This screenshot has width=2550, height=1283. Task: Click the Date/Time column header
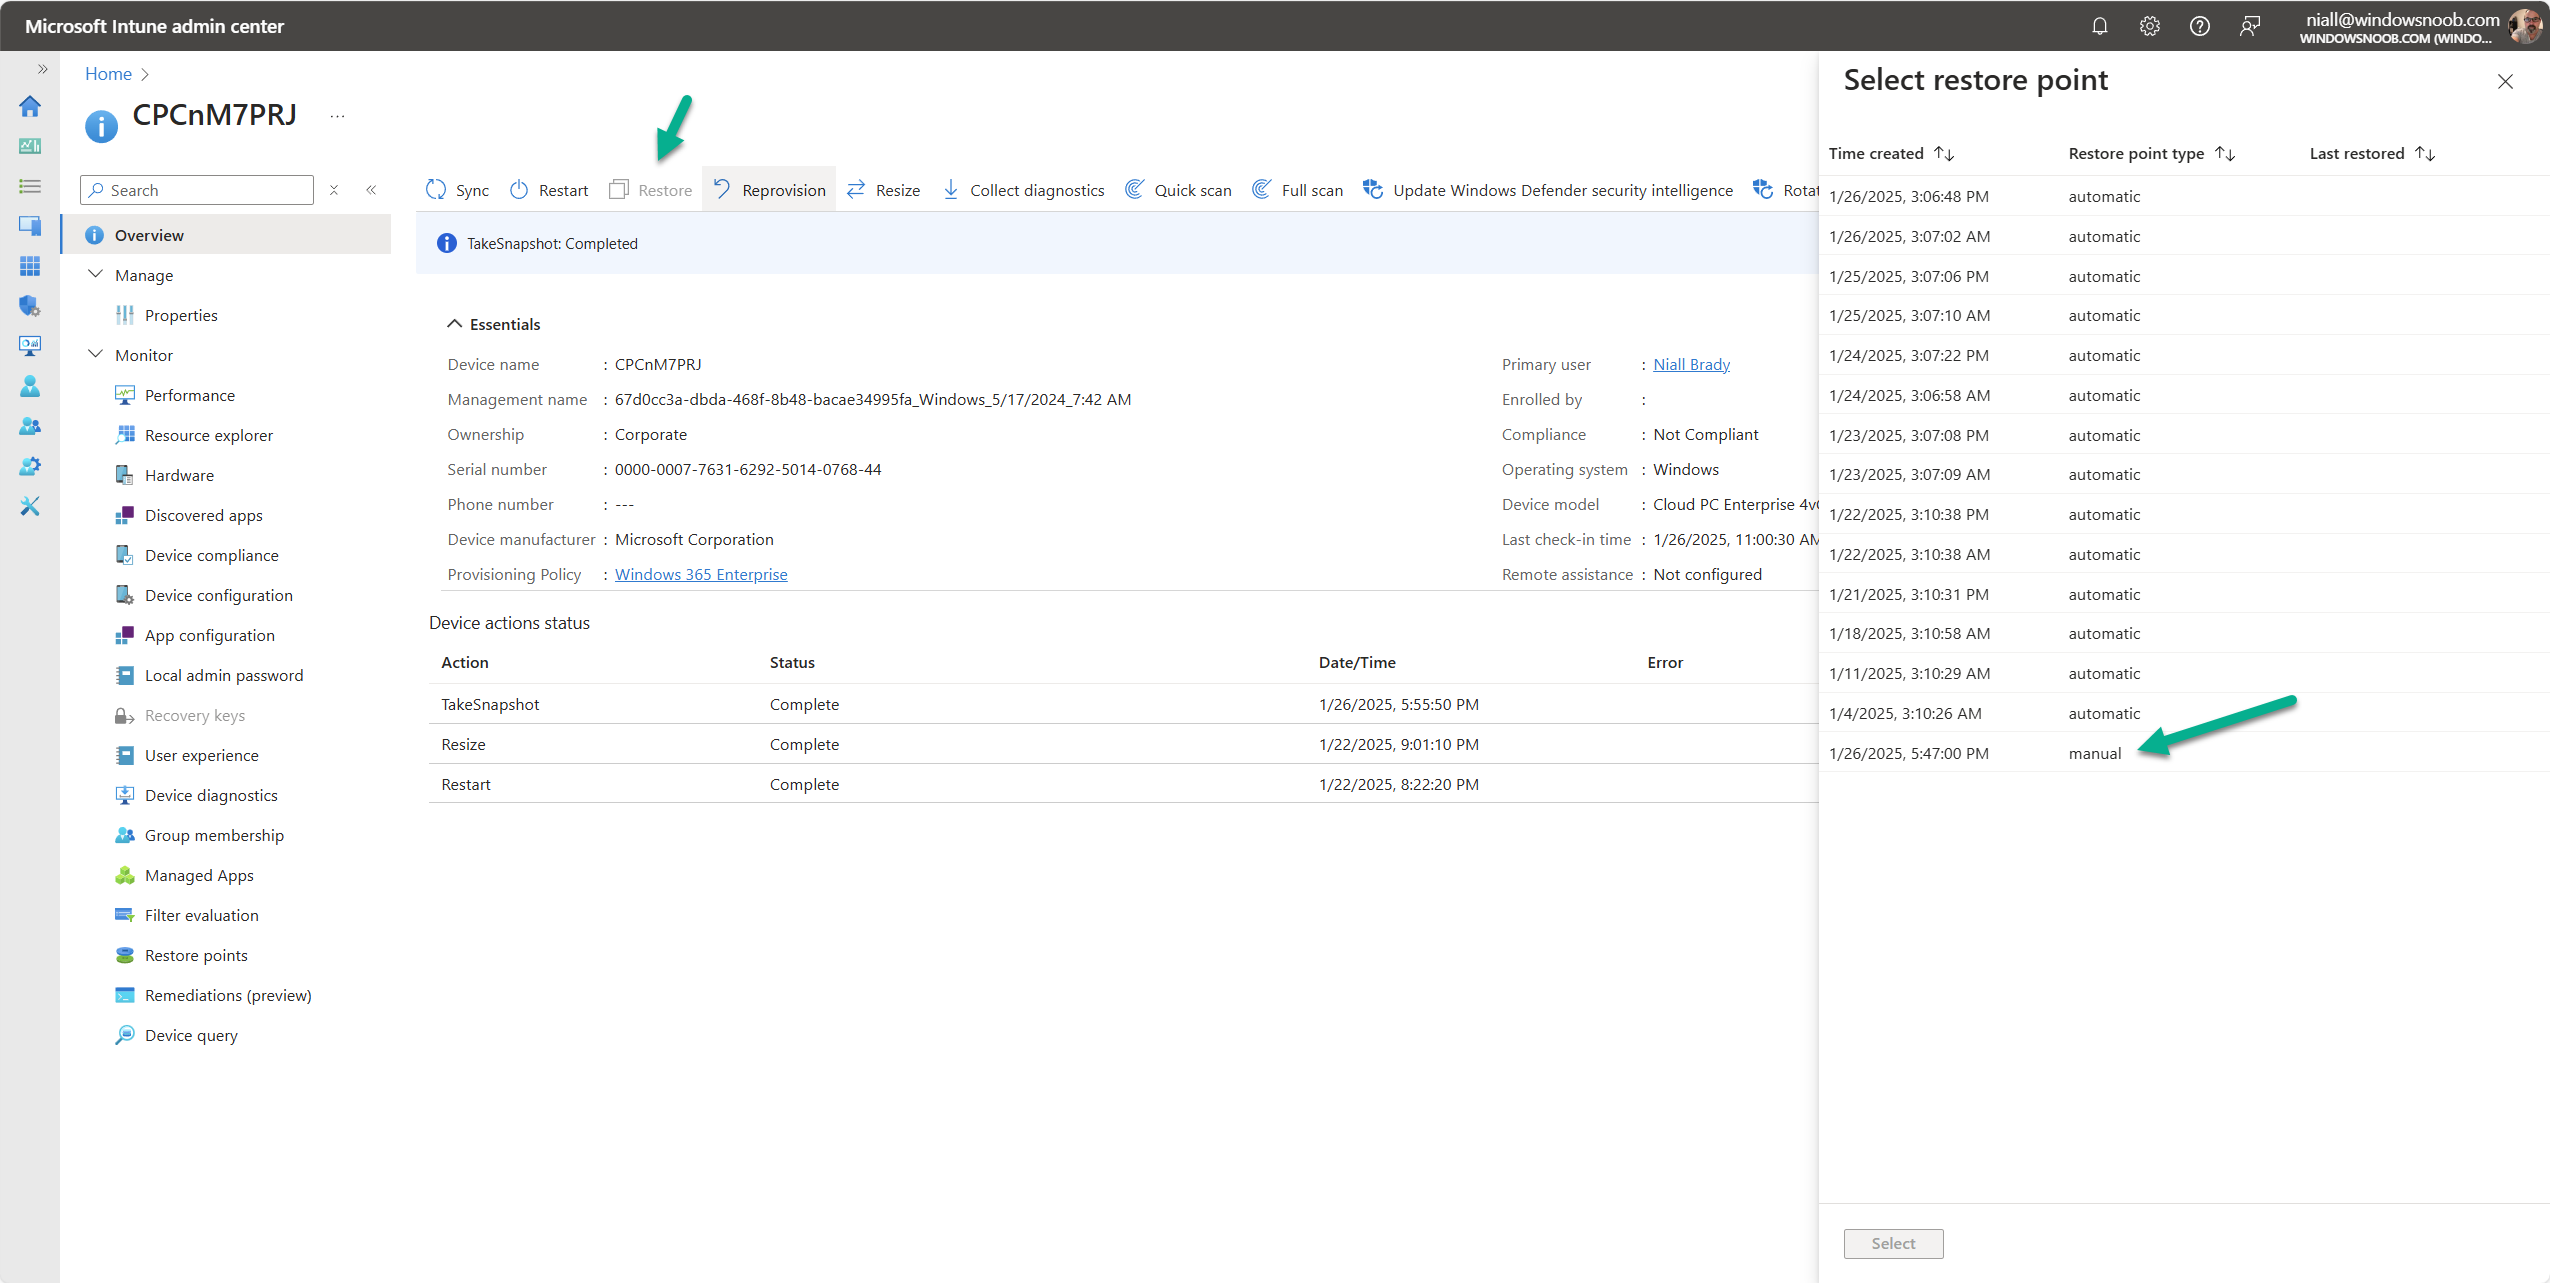click(x=1357, y=662)
